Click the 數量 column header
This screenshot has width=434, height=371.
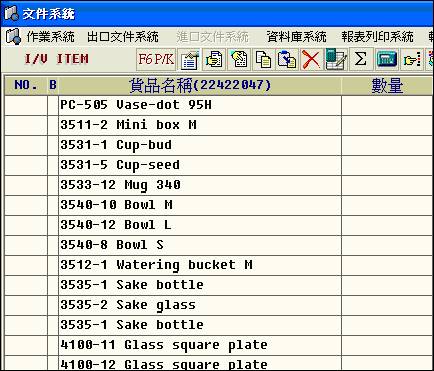coord(387,85)
